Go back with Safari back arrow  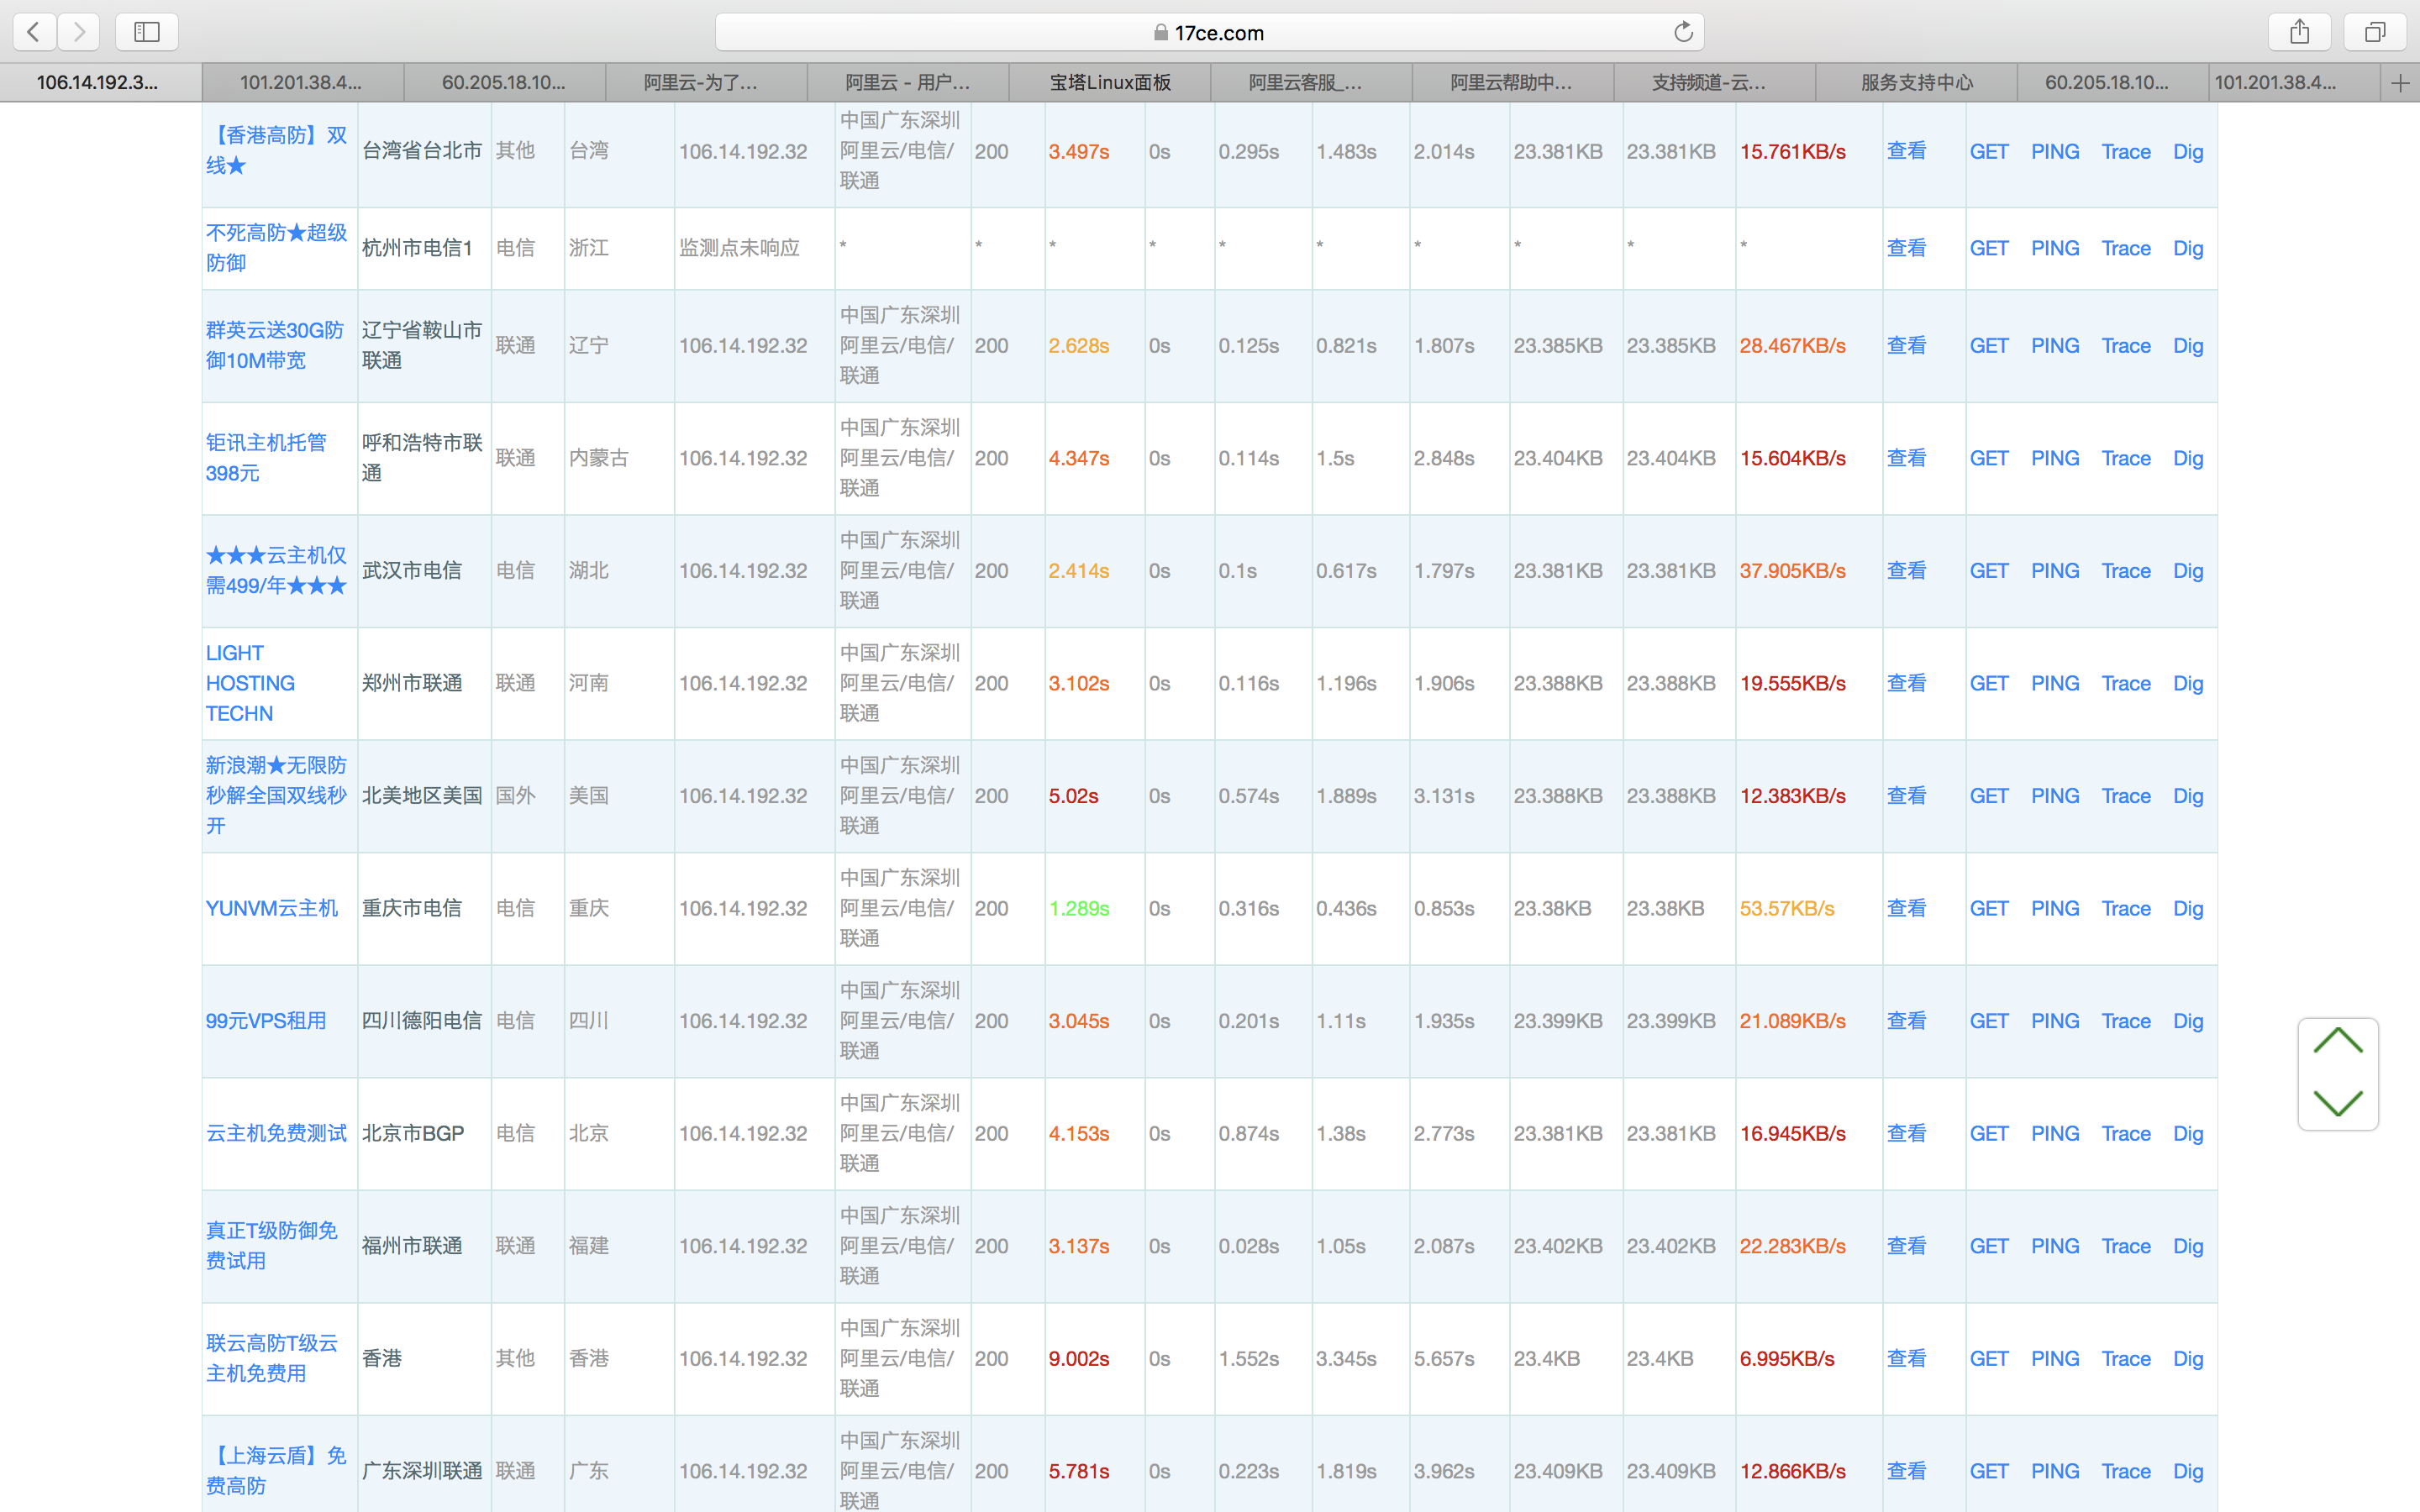point(34,32)
